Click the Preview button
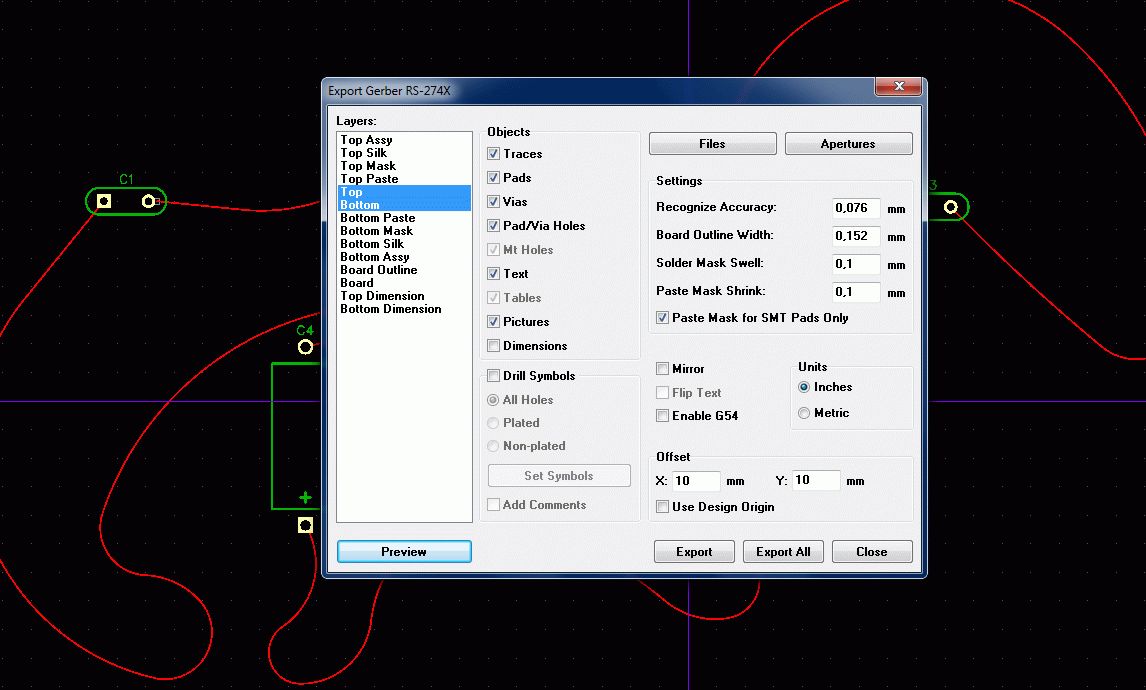The width and height of the screenshot is (1146, 690). click(x=404, y=552)
